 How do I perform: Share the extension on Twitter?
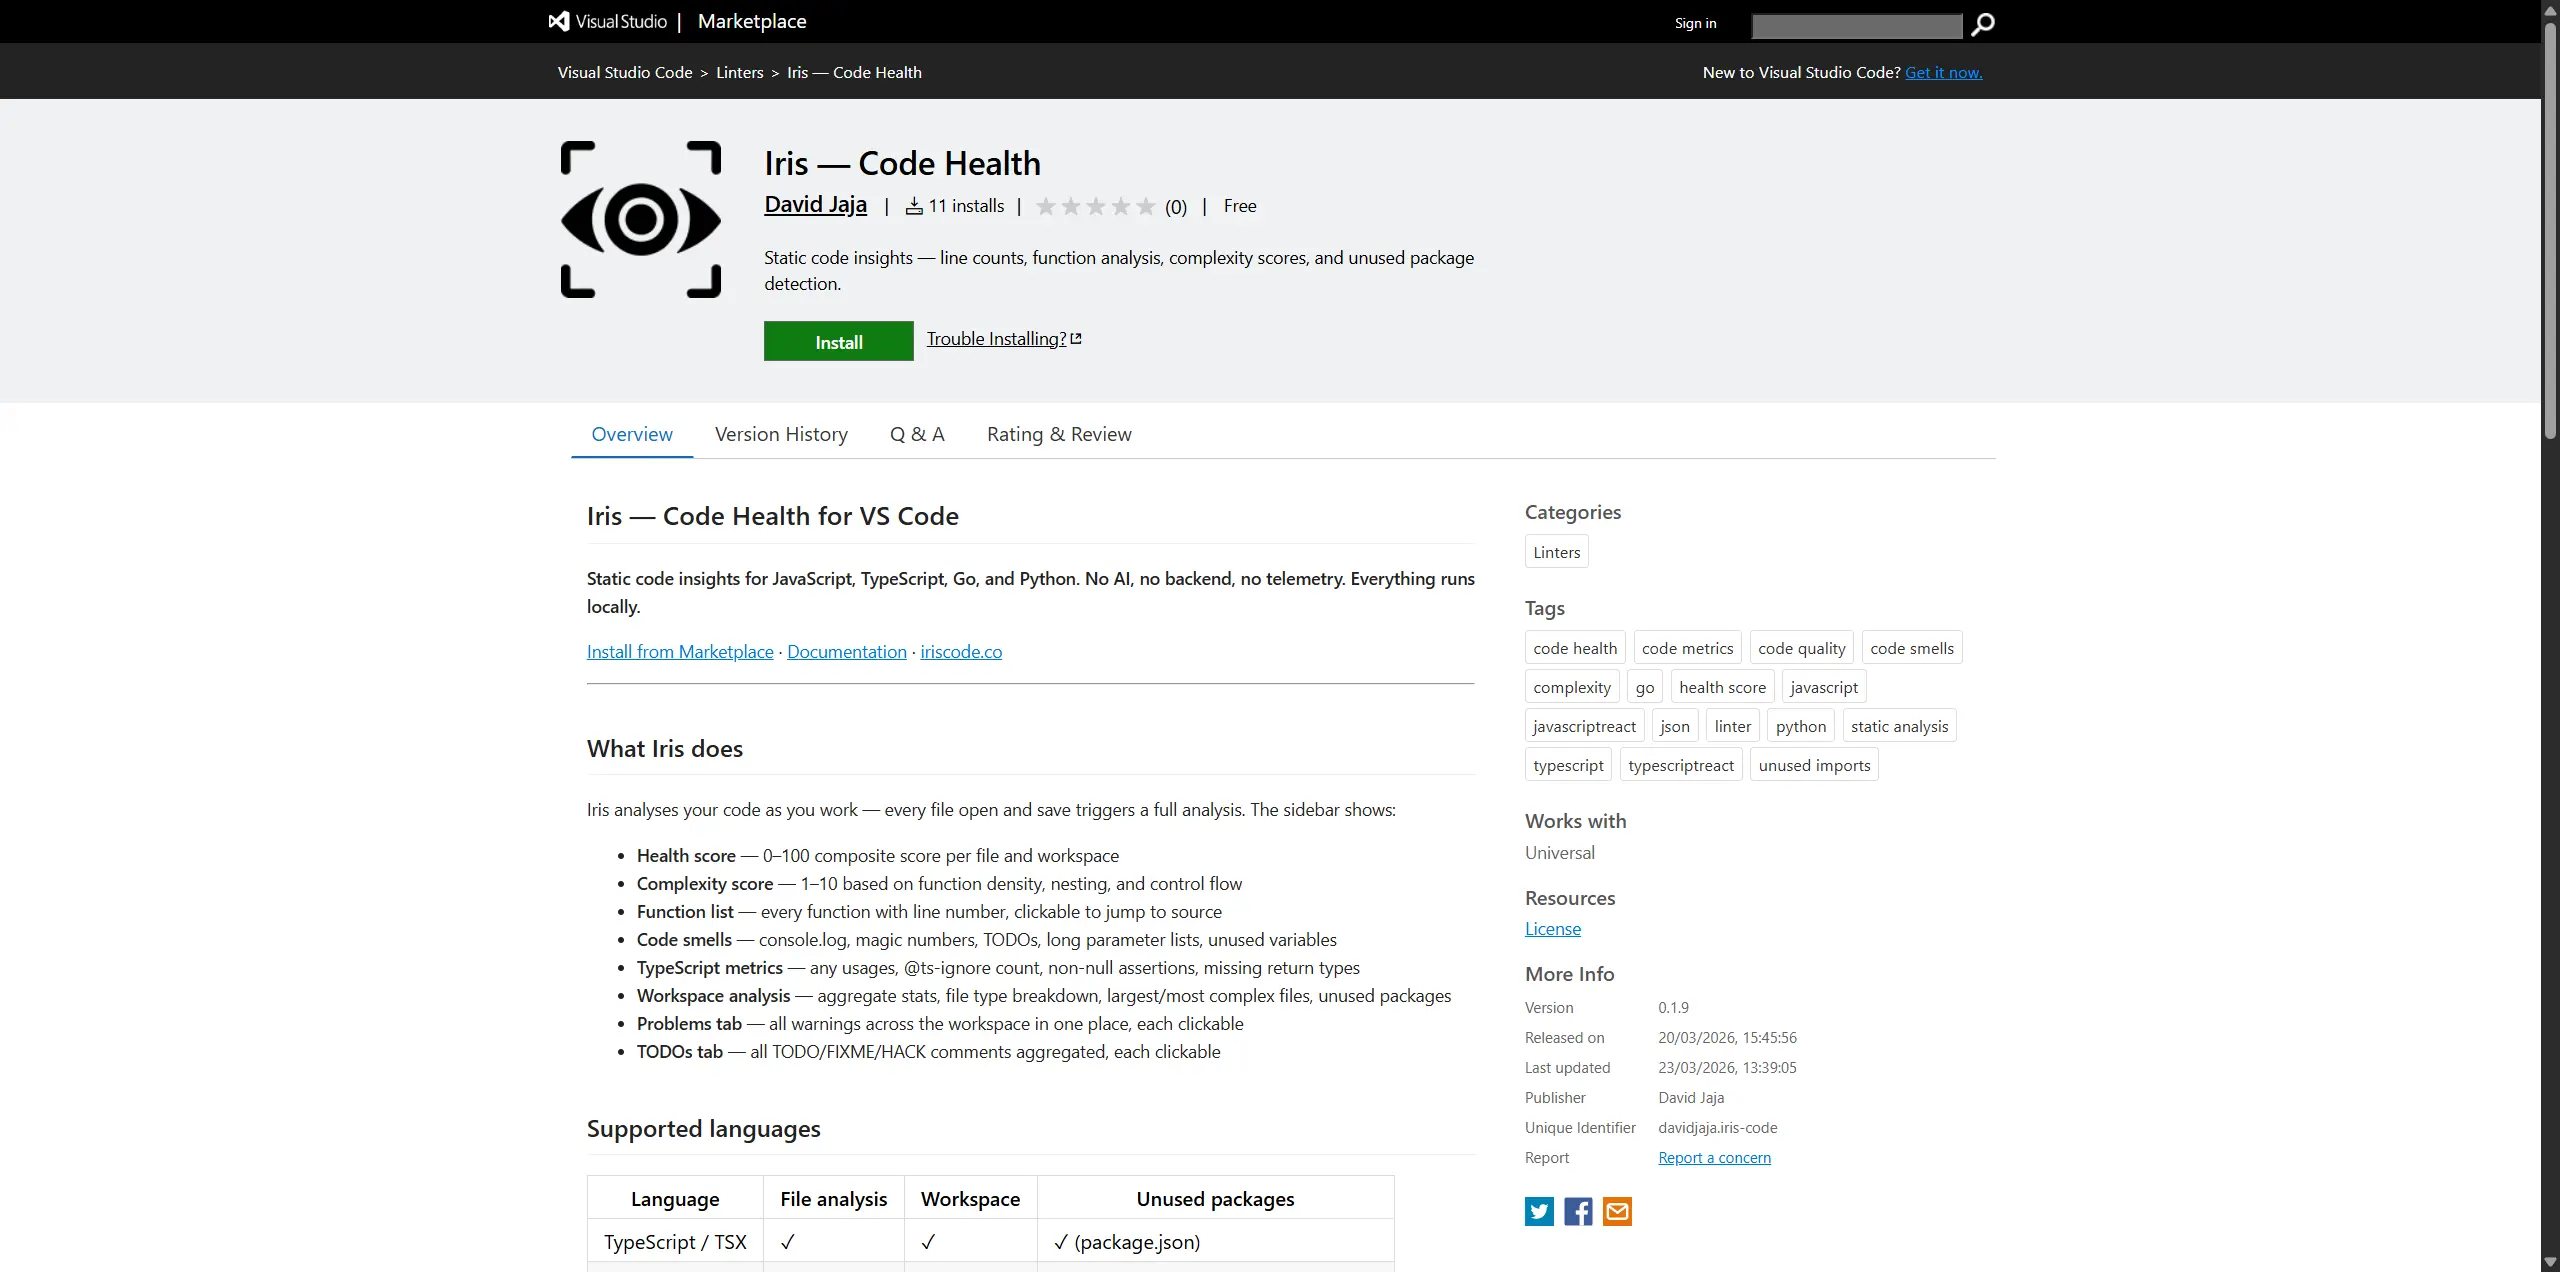(x=1538, y=1211)
